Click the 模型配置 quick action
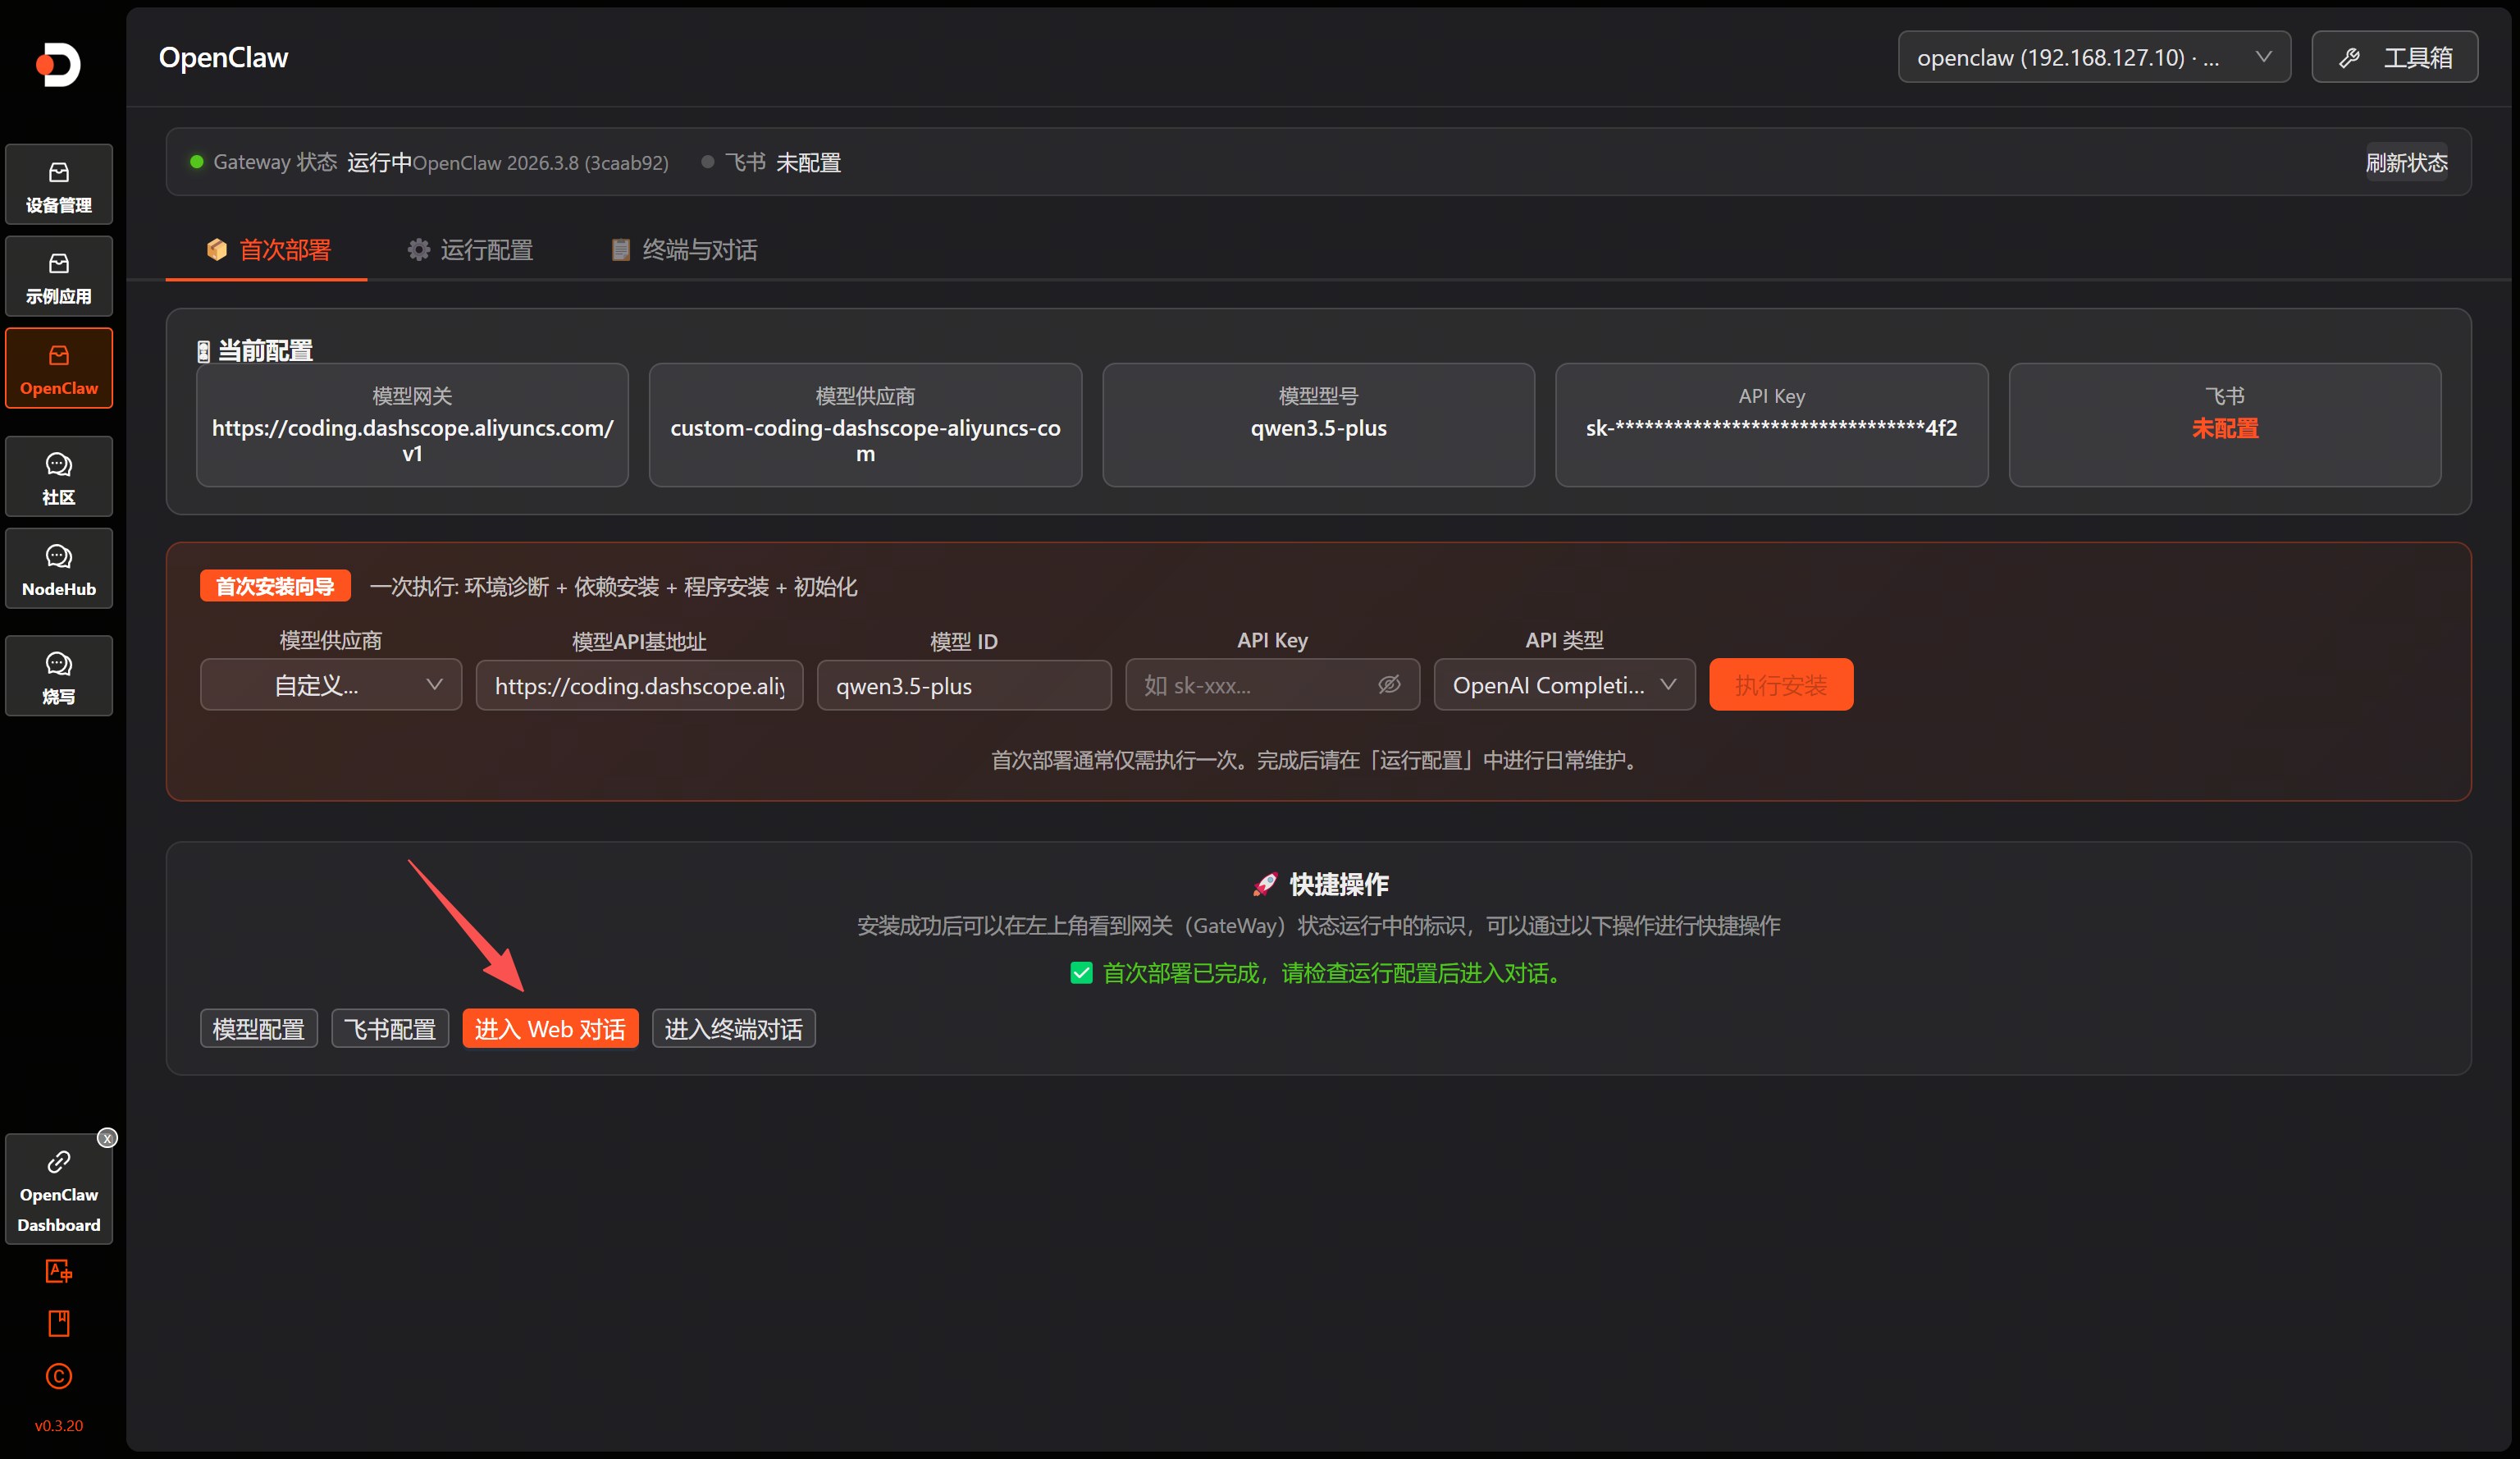Screen dimensions: 2520x1459 point(259,1029)
